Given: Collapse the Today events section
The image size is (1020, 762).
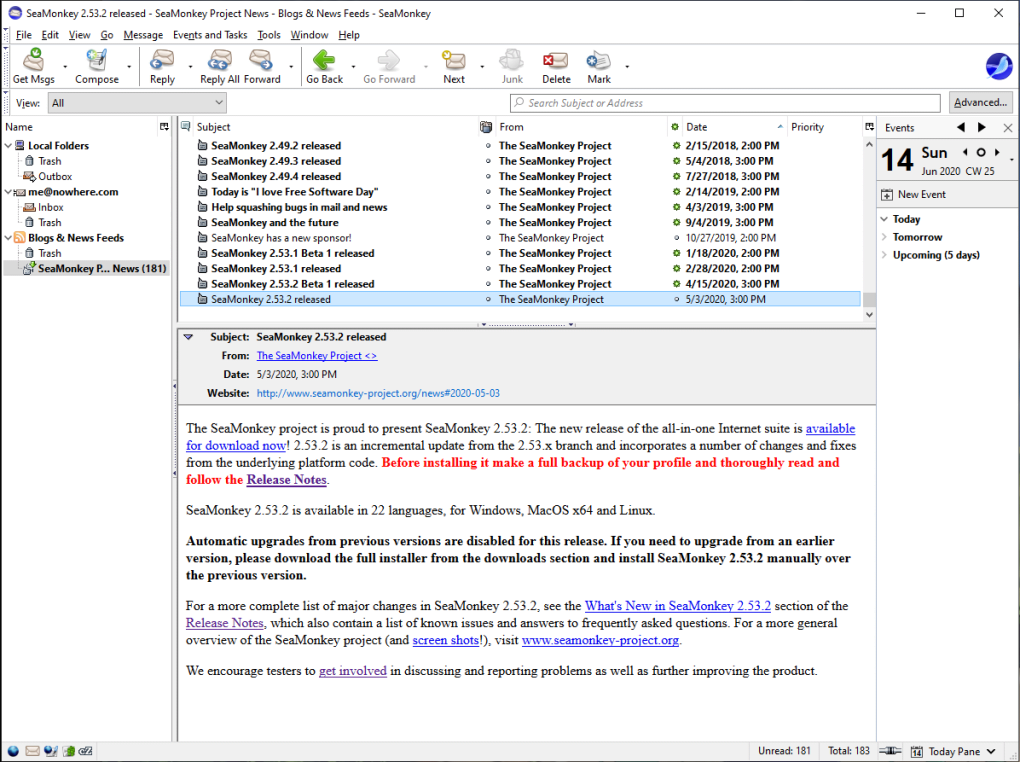Looking at the screenshot, I should 884,219.
